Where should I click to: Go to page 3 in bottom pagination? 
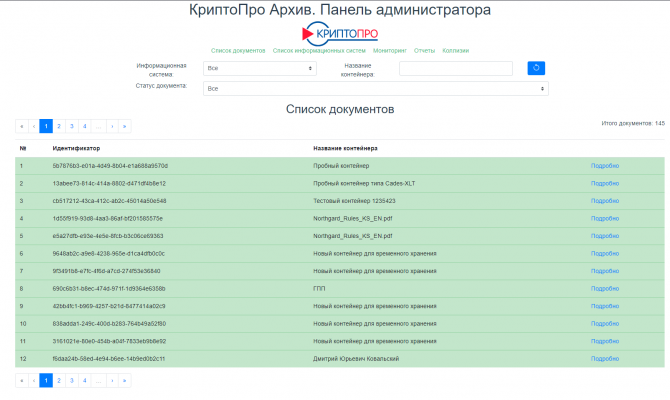[x=72, y=380]
